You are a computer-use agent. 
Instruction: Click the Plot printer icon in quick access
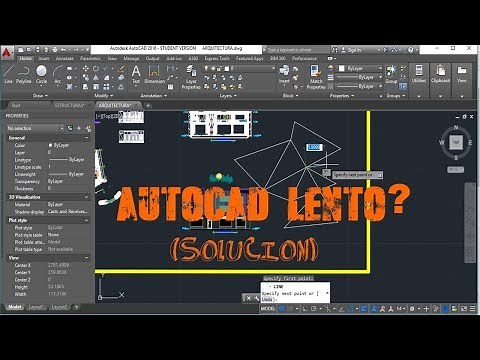coord(55,50)
